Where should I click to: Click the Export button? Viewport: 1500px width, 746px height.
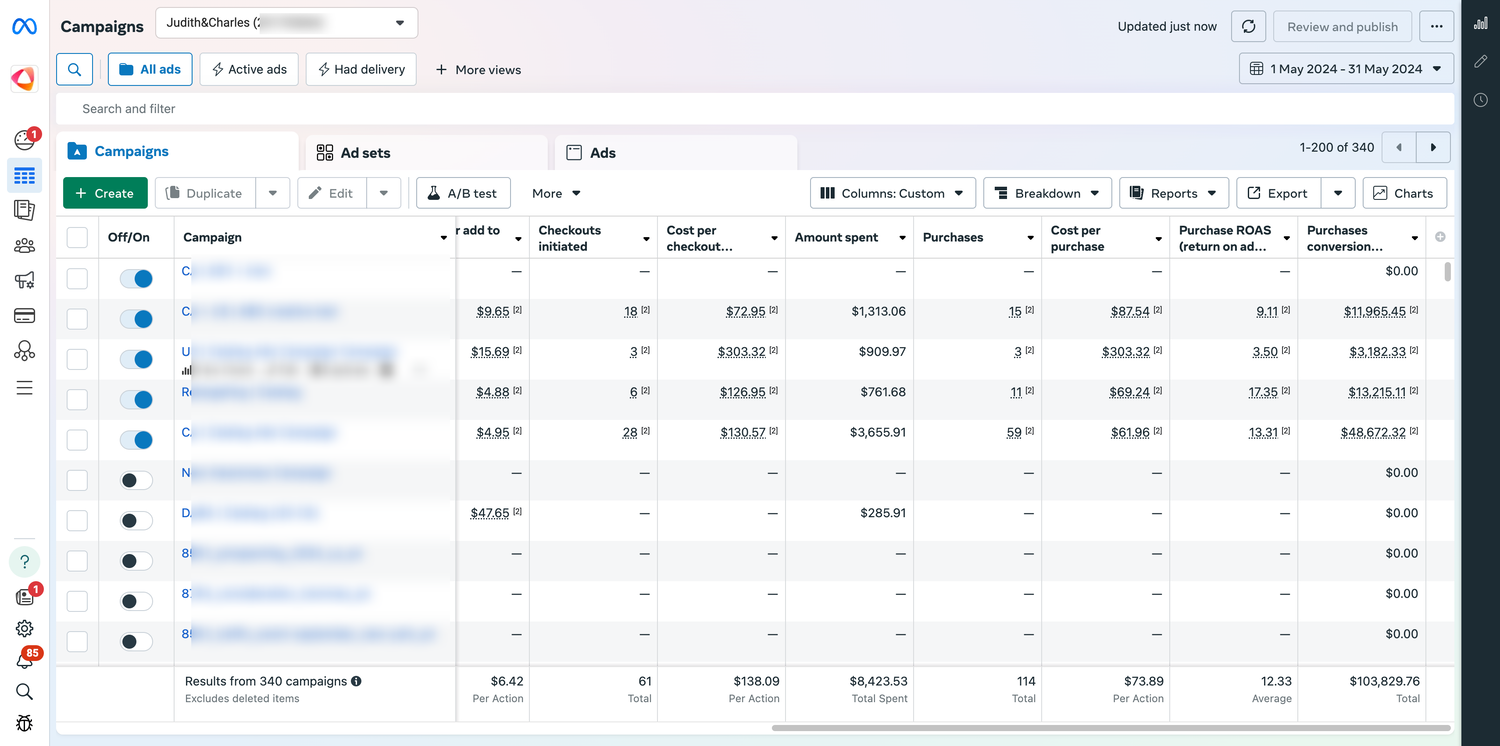(1279, 193)
